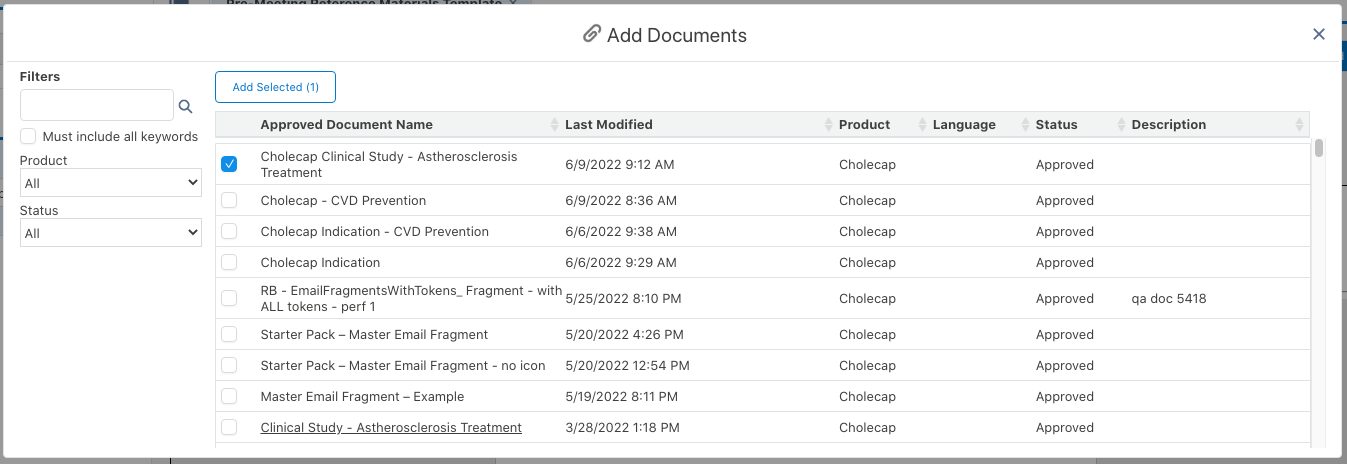Screen dimensions: 1347x464
Task: Sort by Description column arrows
Action: click(x=1300, y=125)
